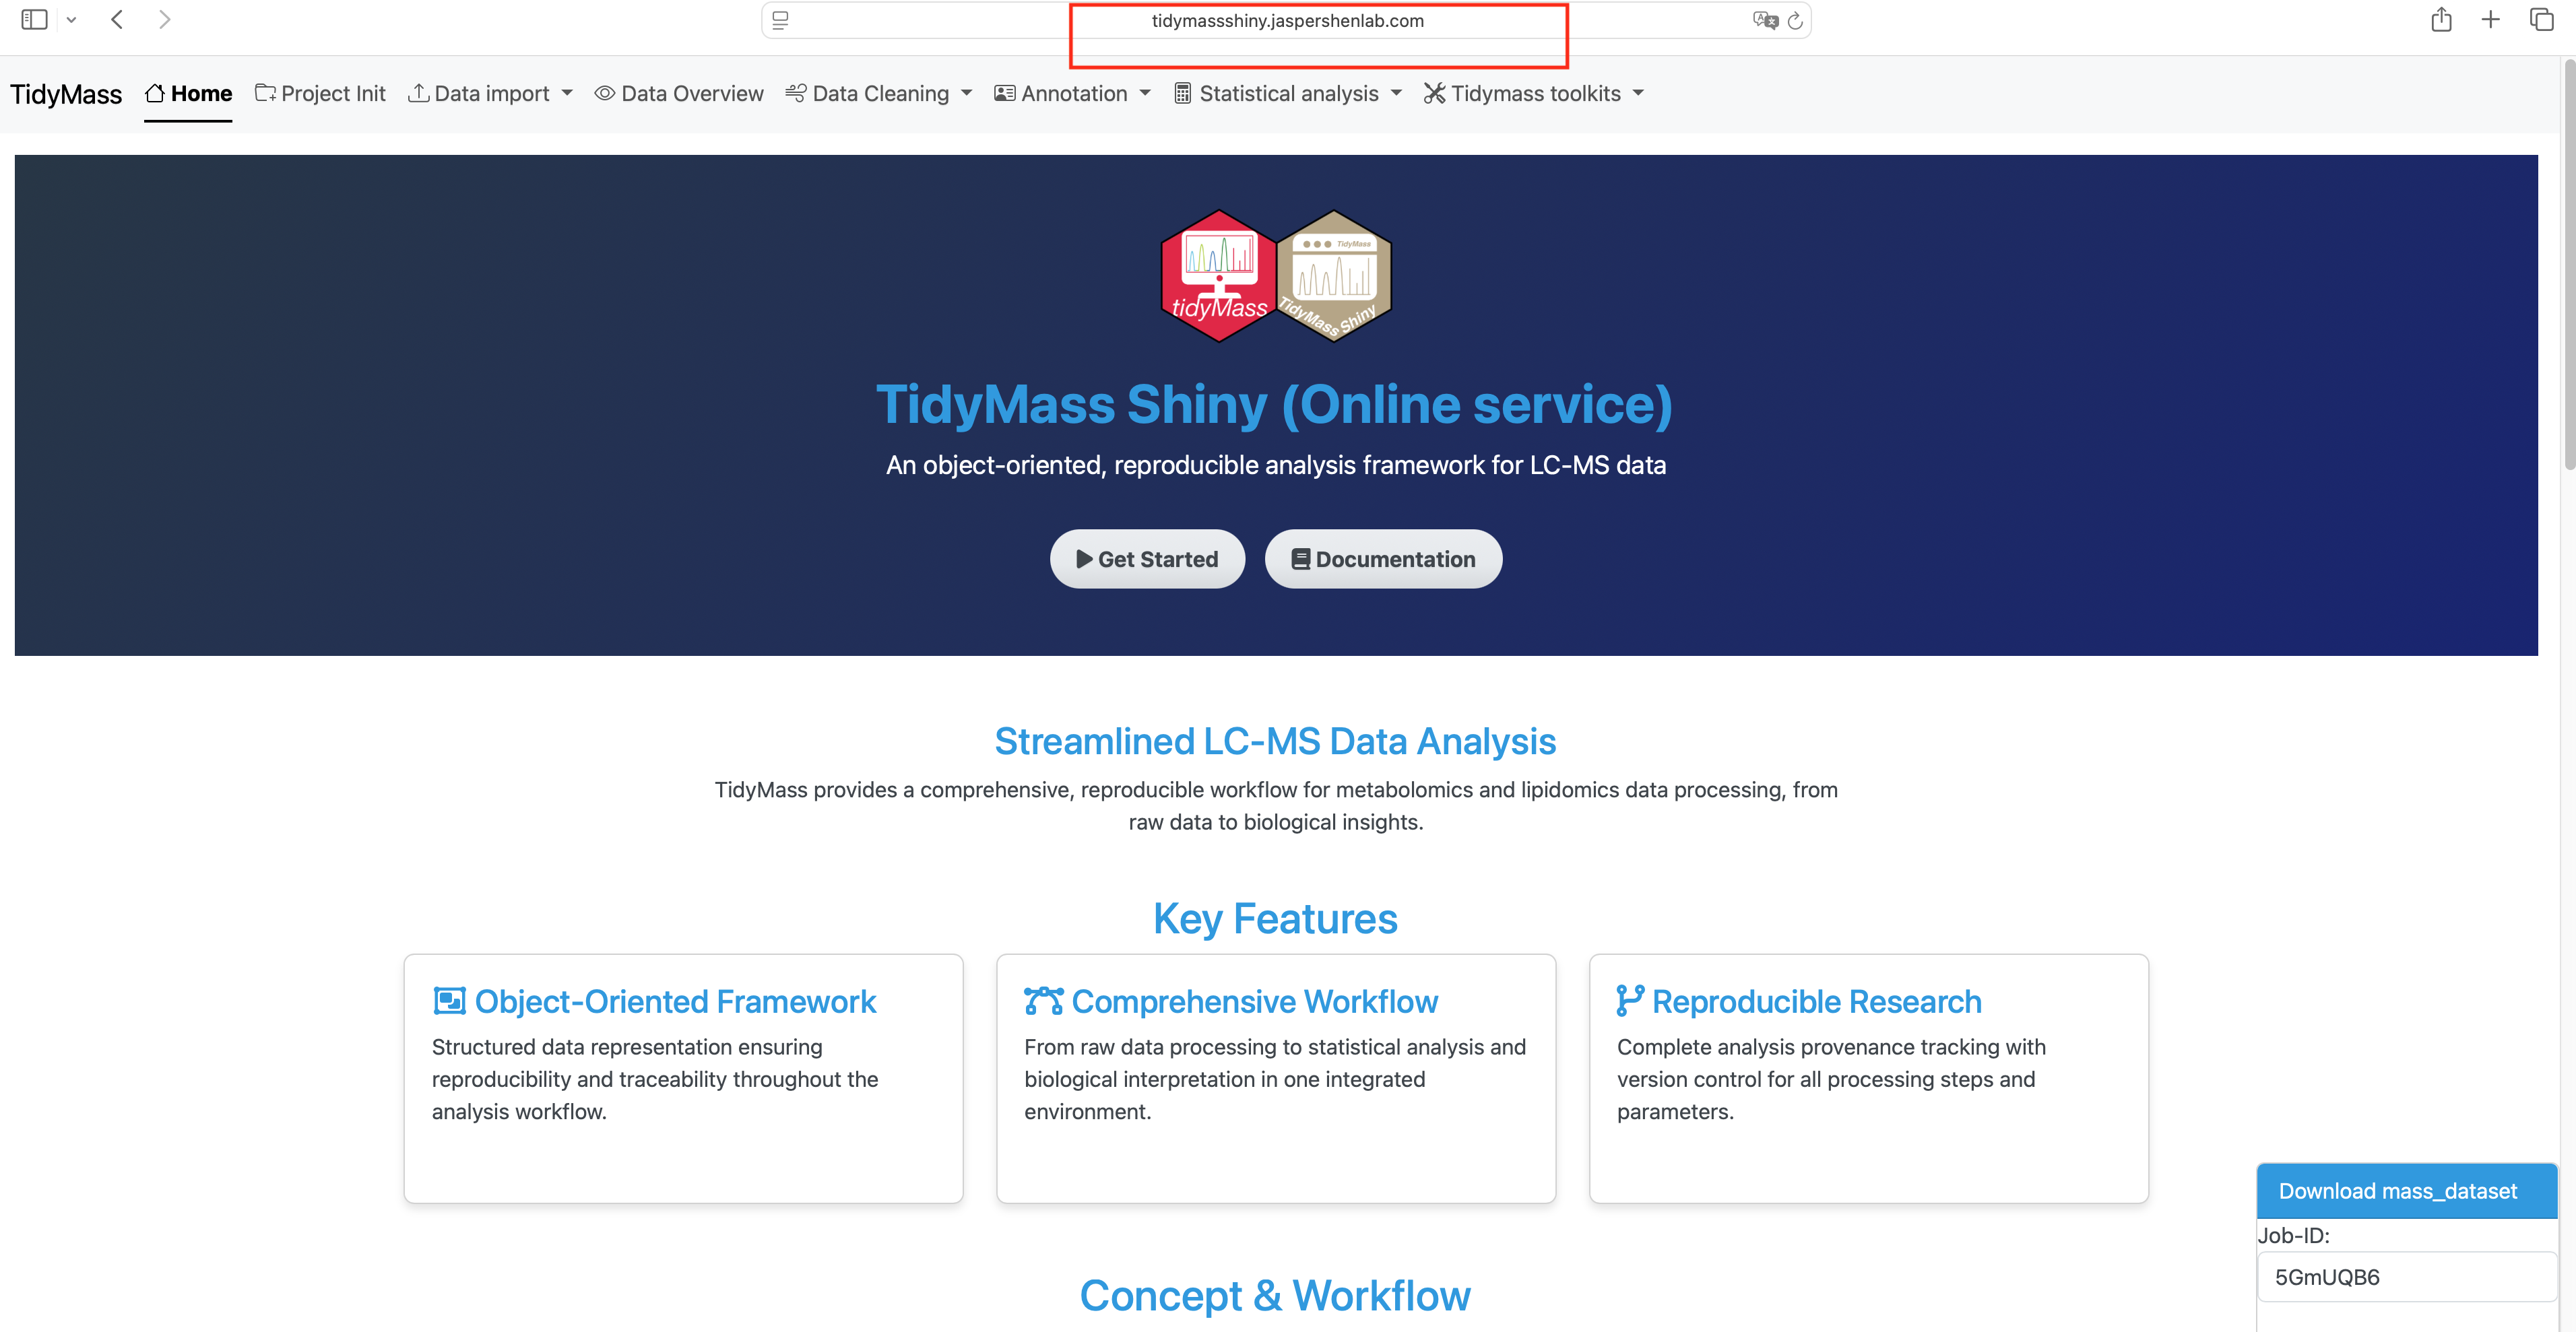Go to the Data Overview tab
This screenshot has width=2576, height=1332.
point(679,94)
